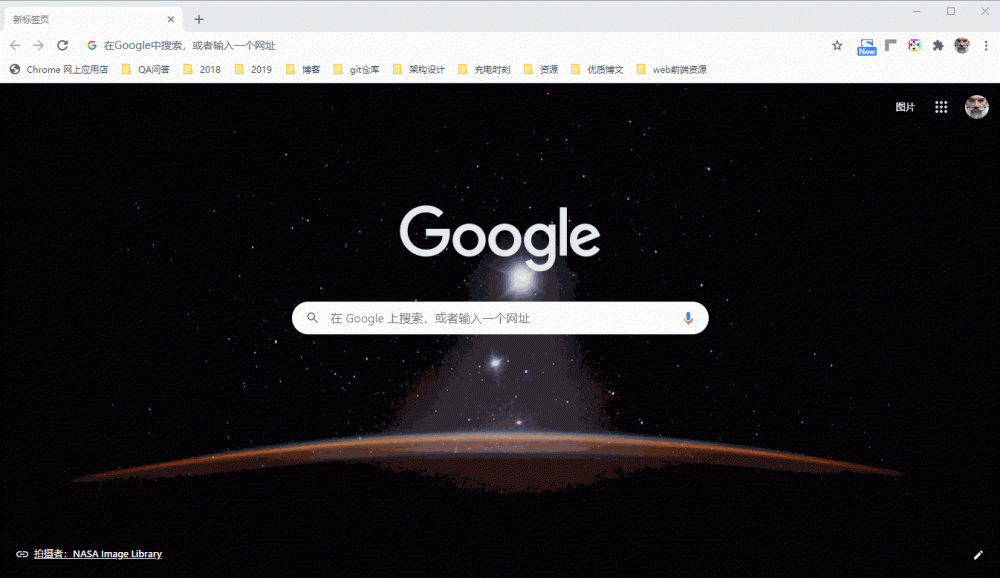Image resolution: width=1000 pixels, height=578 pixels.
Task: Click the background customize pencil icon
Action: (x=978, y=554)
